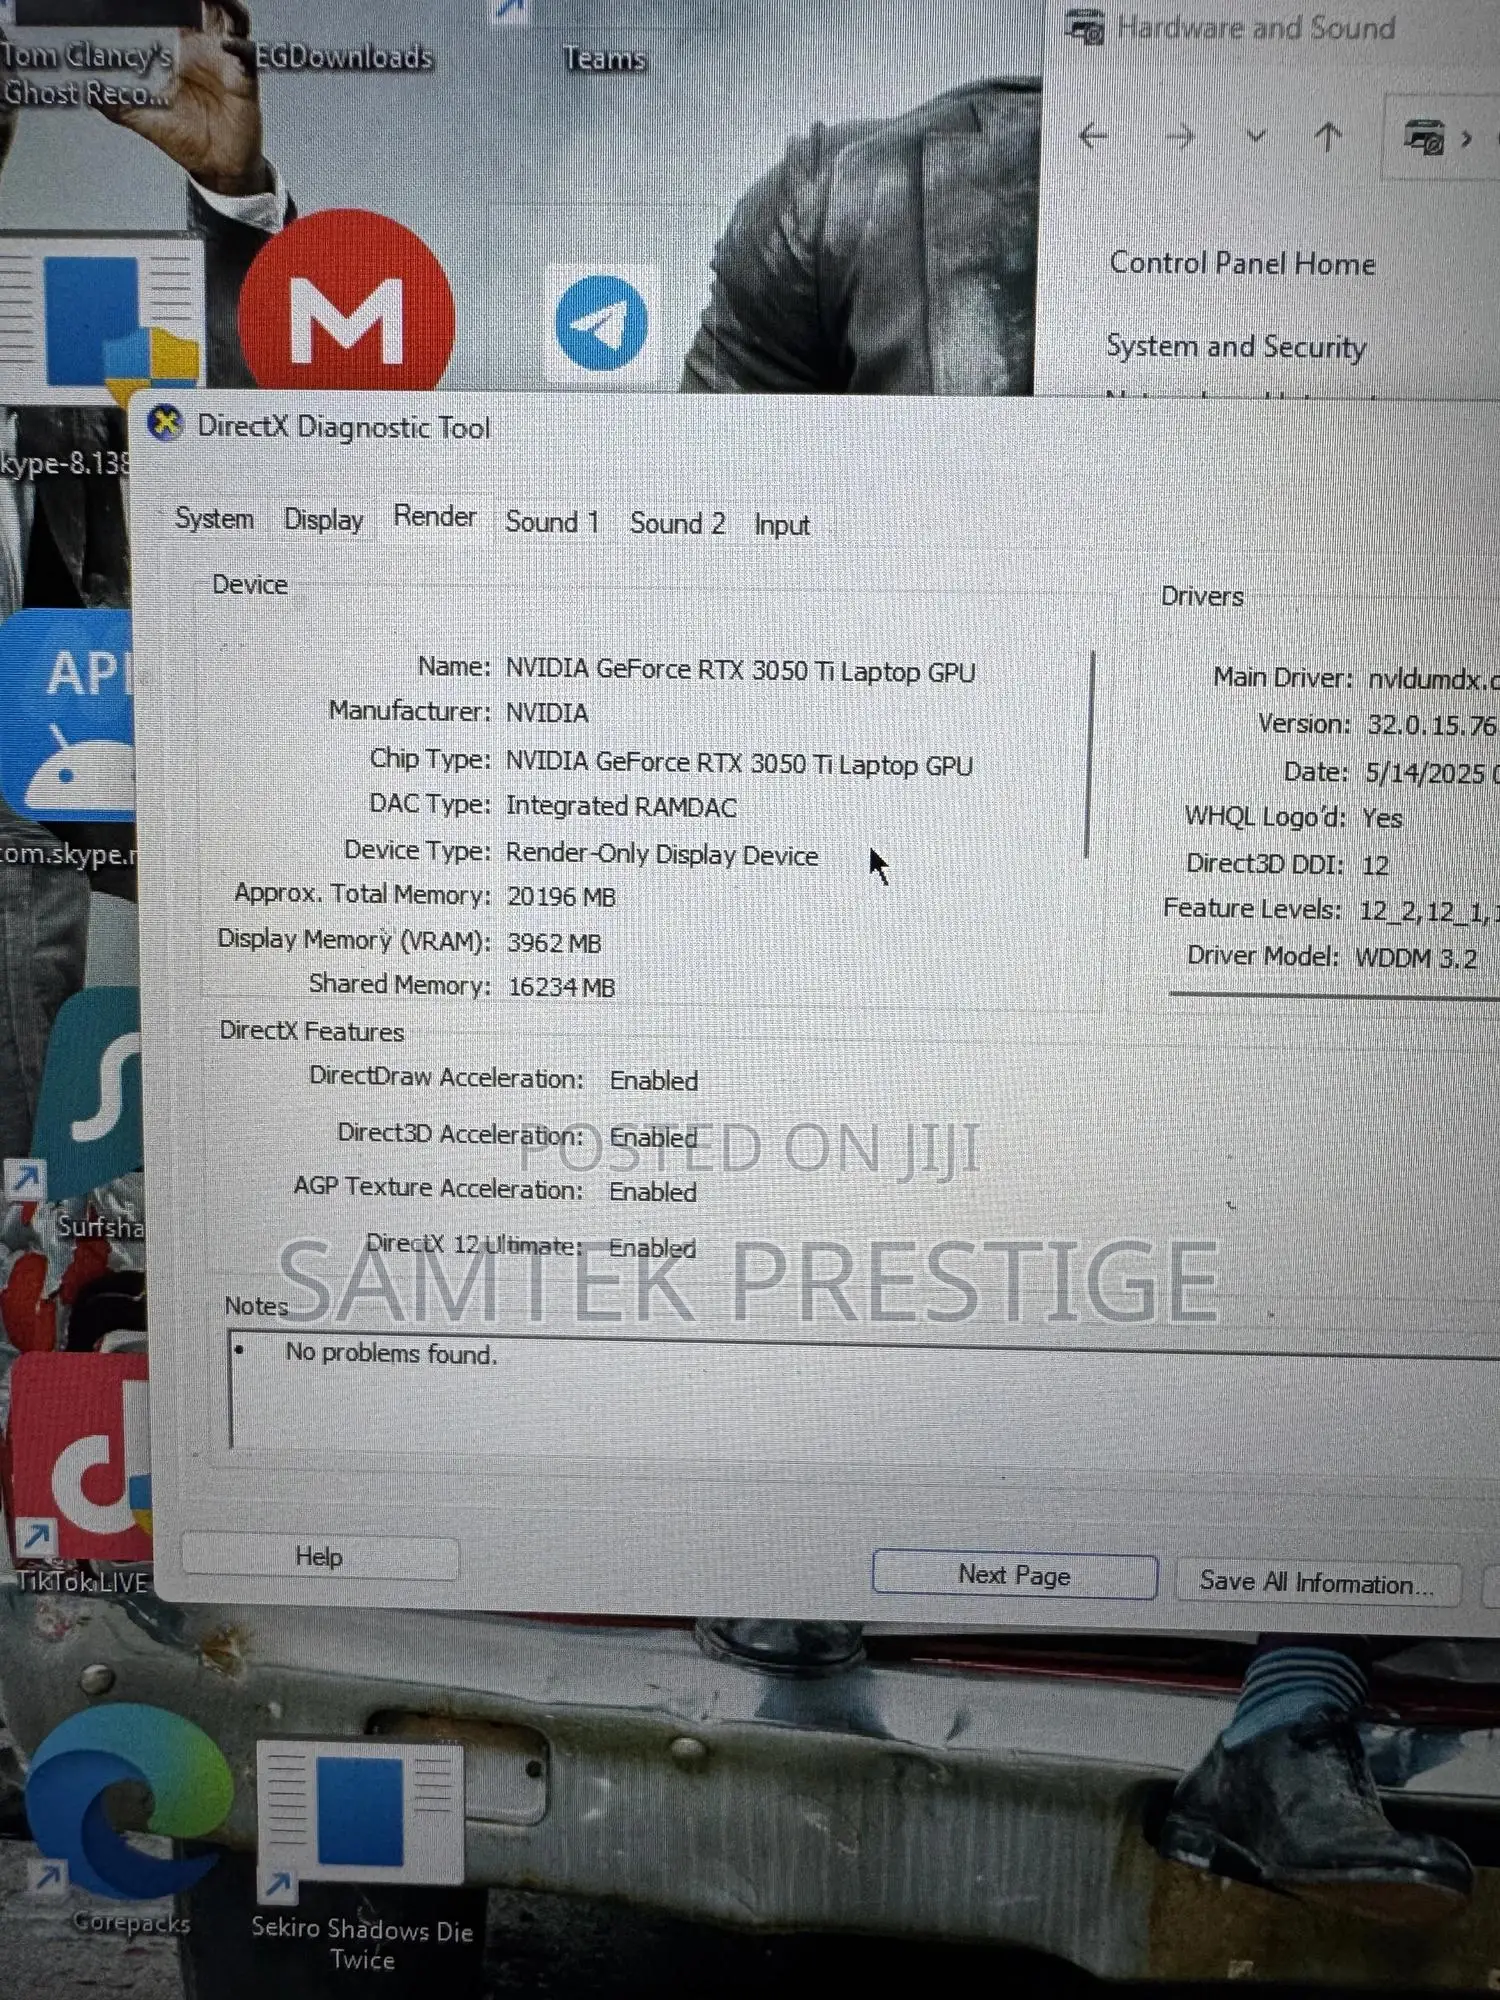
Task: Open the APK file icon on the desktop
Action: pyautogui.click(x=68, y=715)
